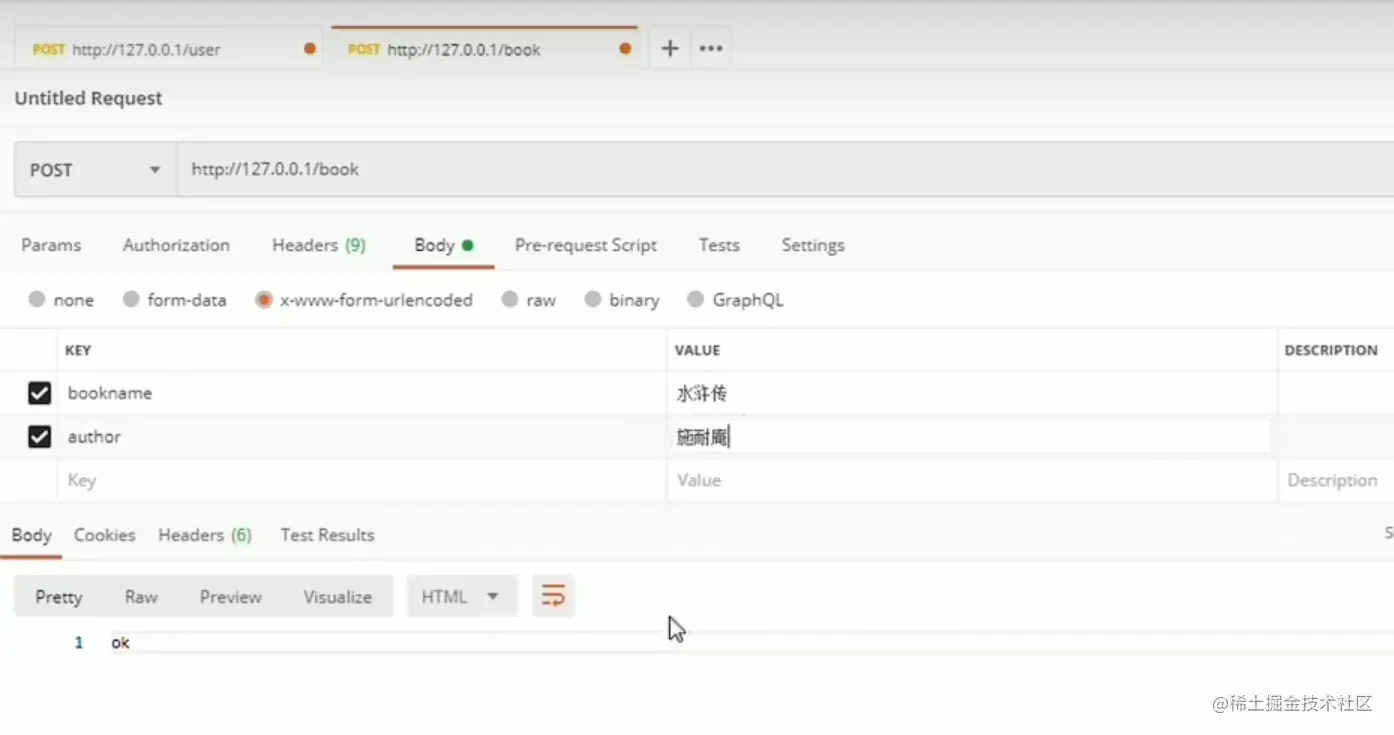1394x735 pixels.
Task: Click the Untitled Request title
Action: (x=88, y=98)
